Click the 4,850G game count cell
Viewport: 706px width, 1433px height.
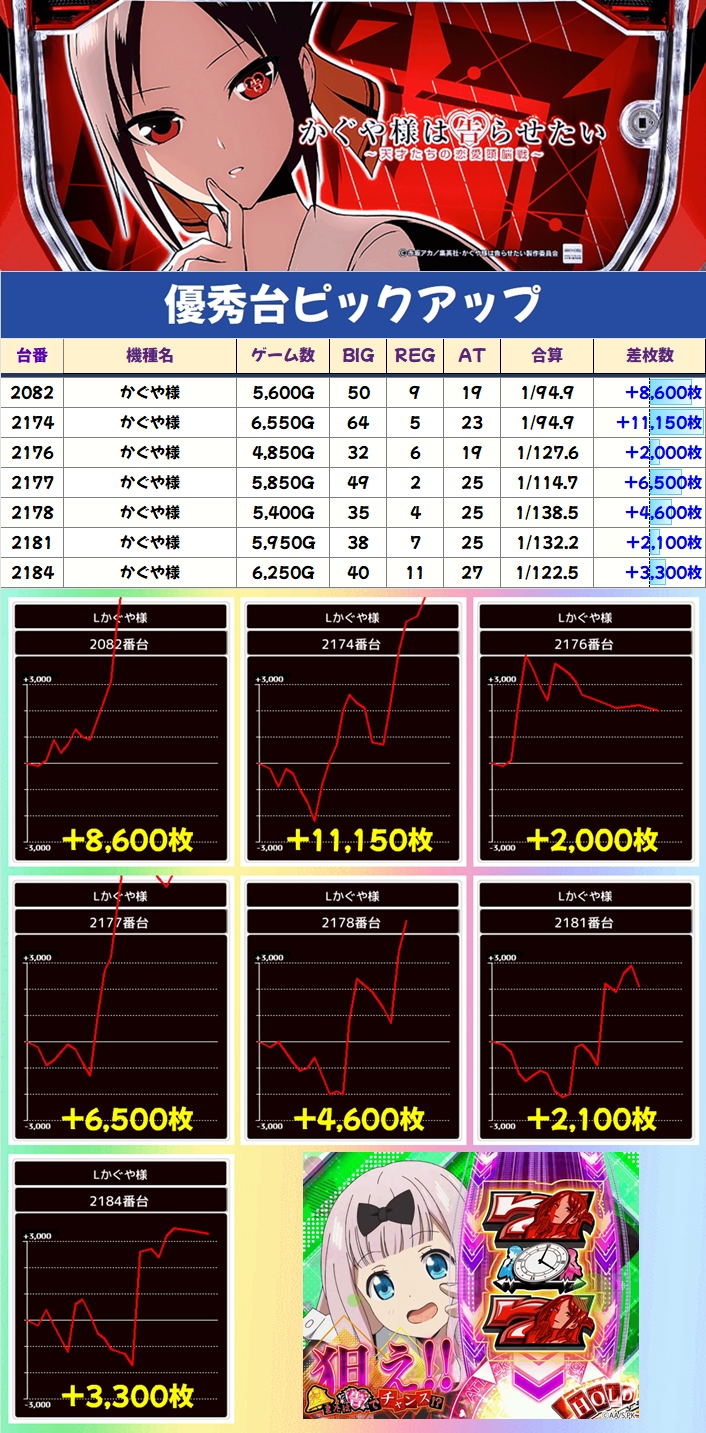coord(284,453)
